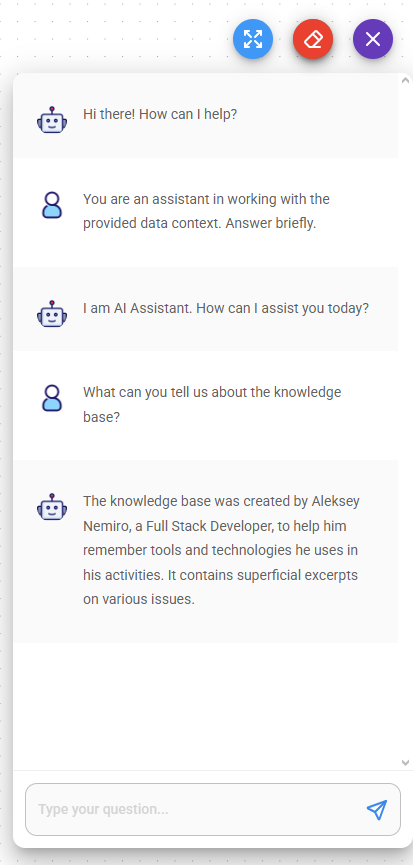Expand the chat to fullscreen

[x=253, y=39]
